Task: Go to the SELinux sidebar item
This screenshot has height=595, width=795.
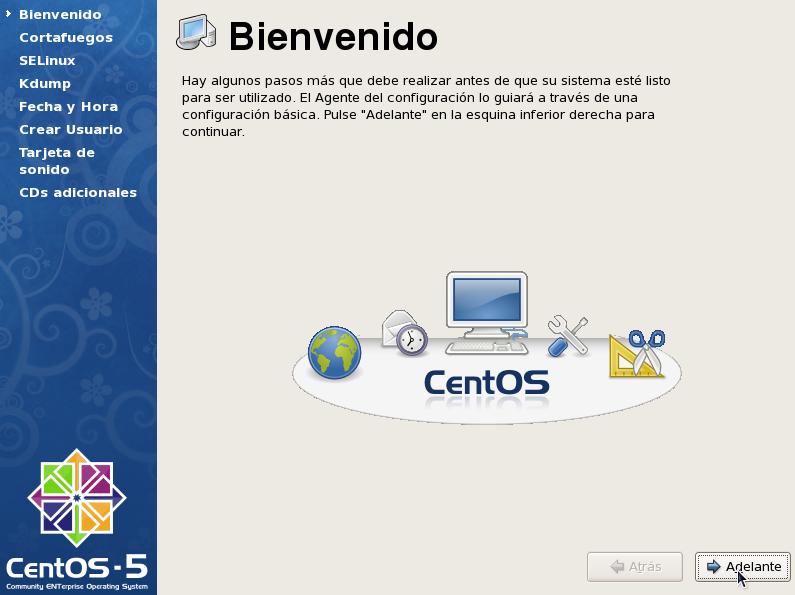Action: coord(47,61)
